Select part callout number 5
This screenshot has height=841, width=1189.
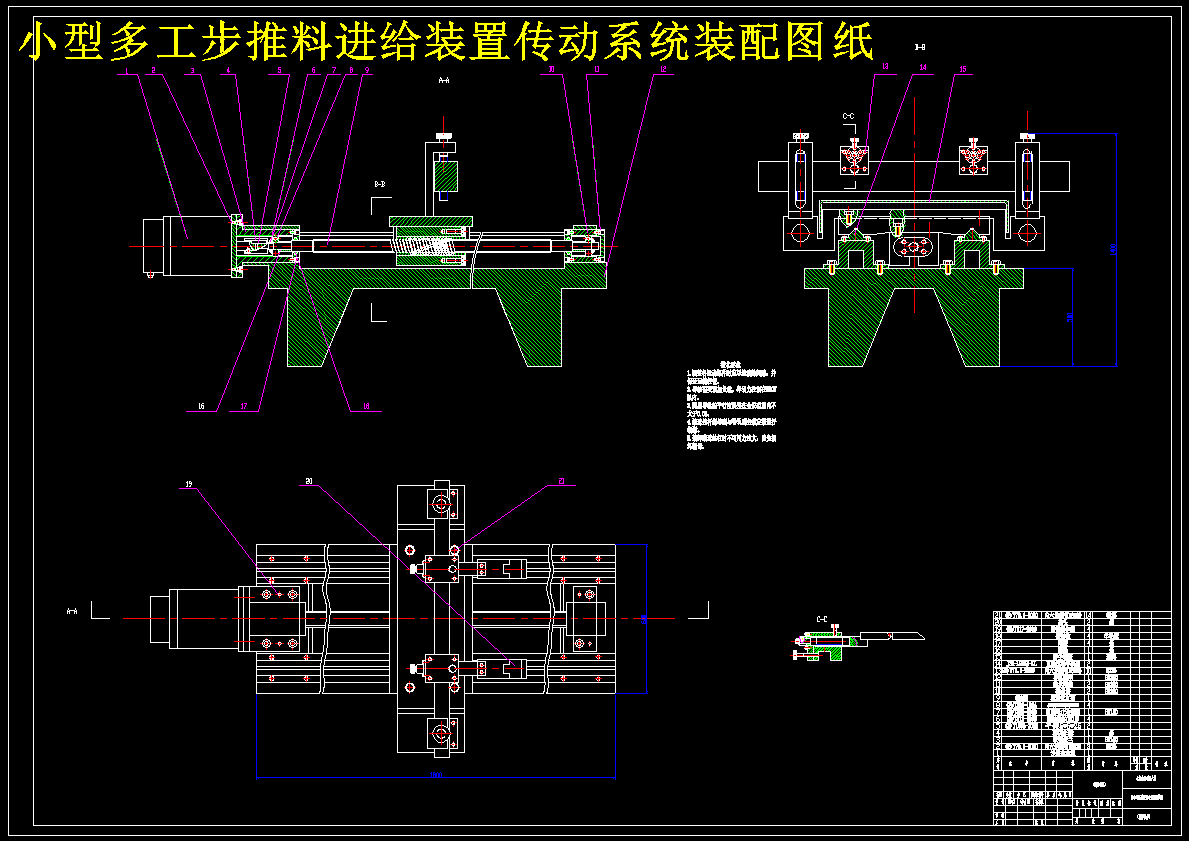click(280, 71)
